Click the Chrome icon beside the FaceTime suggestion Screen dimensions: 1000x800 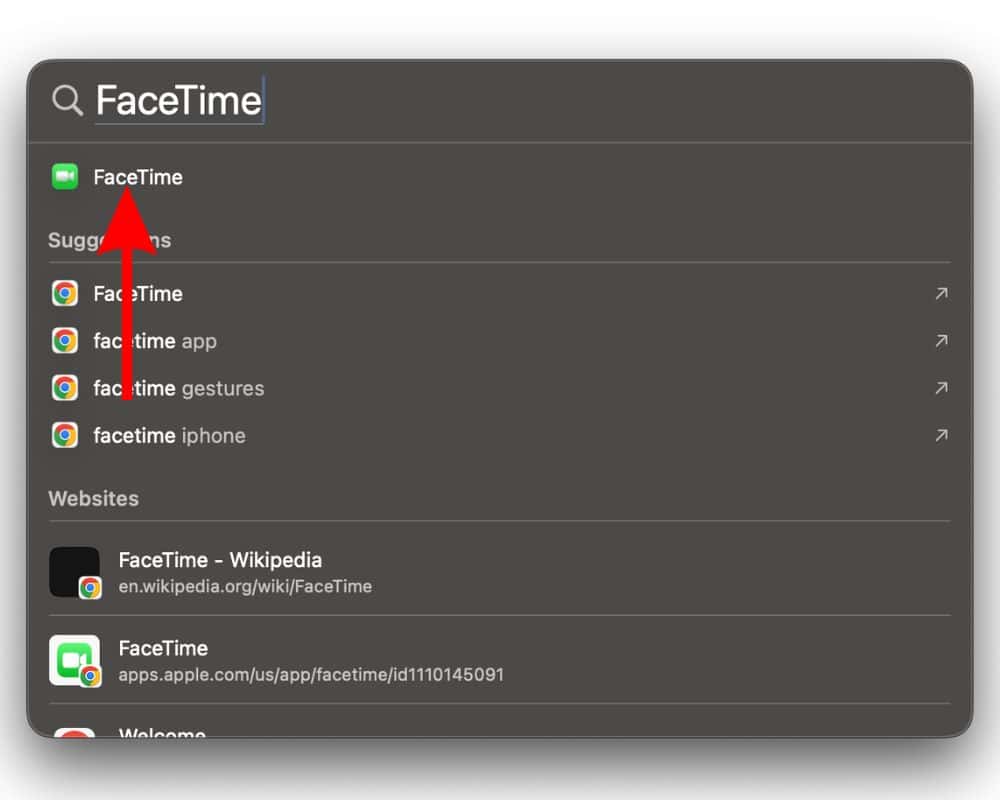(65, 293)
